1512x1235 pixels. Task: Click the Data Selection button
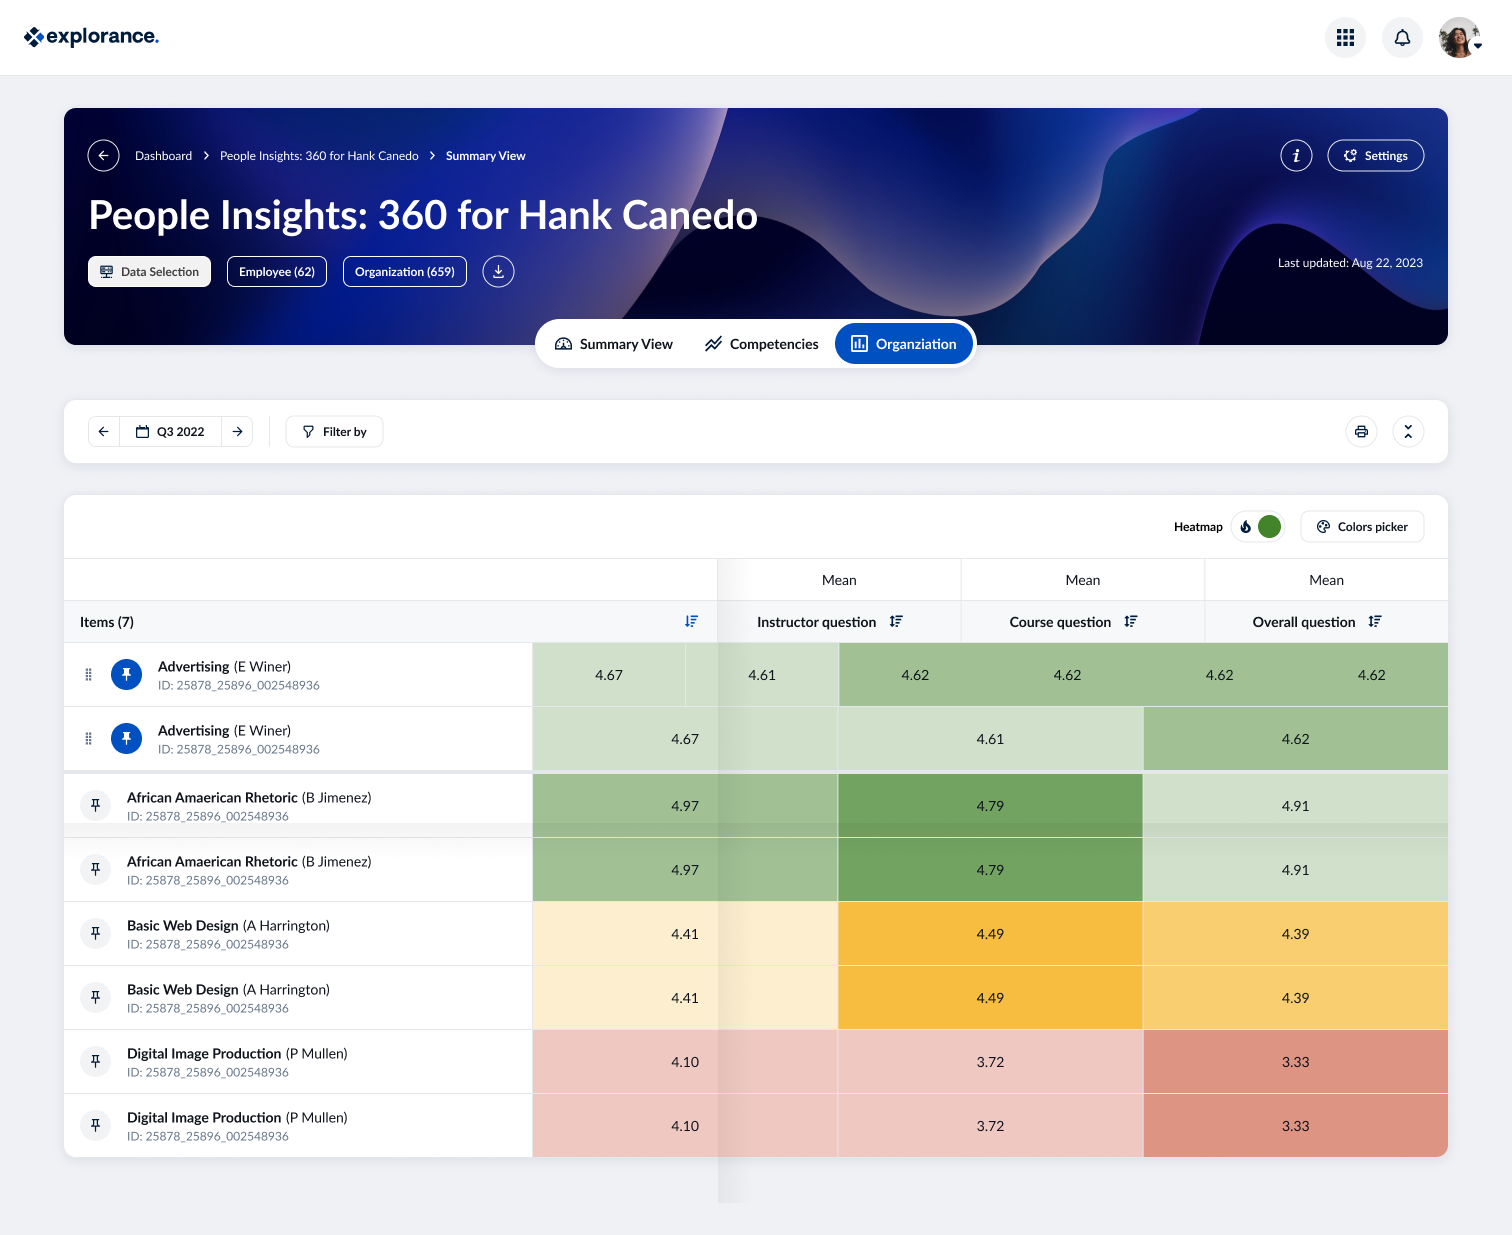coord(149,272)
